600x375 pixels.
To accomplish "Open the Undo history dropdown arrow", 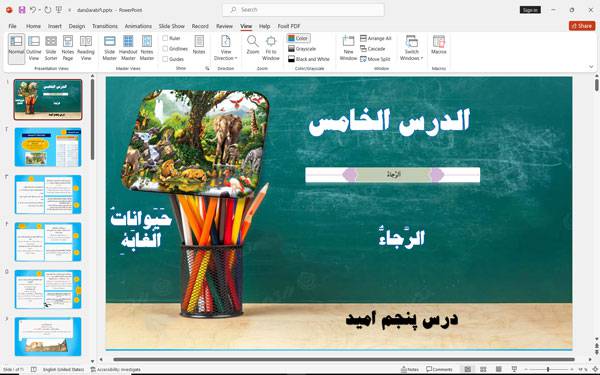I will pyautogui.click(x=39, y=10).
